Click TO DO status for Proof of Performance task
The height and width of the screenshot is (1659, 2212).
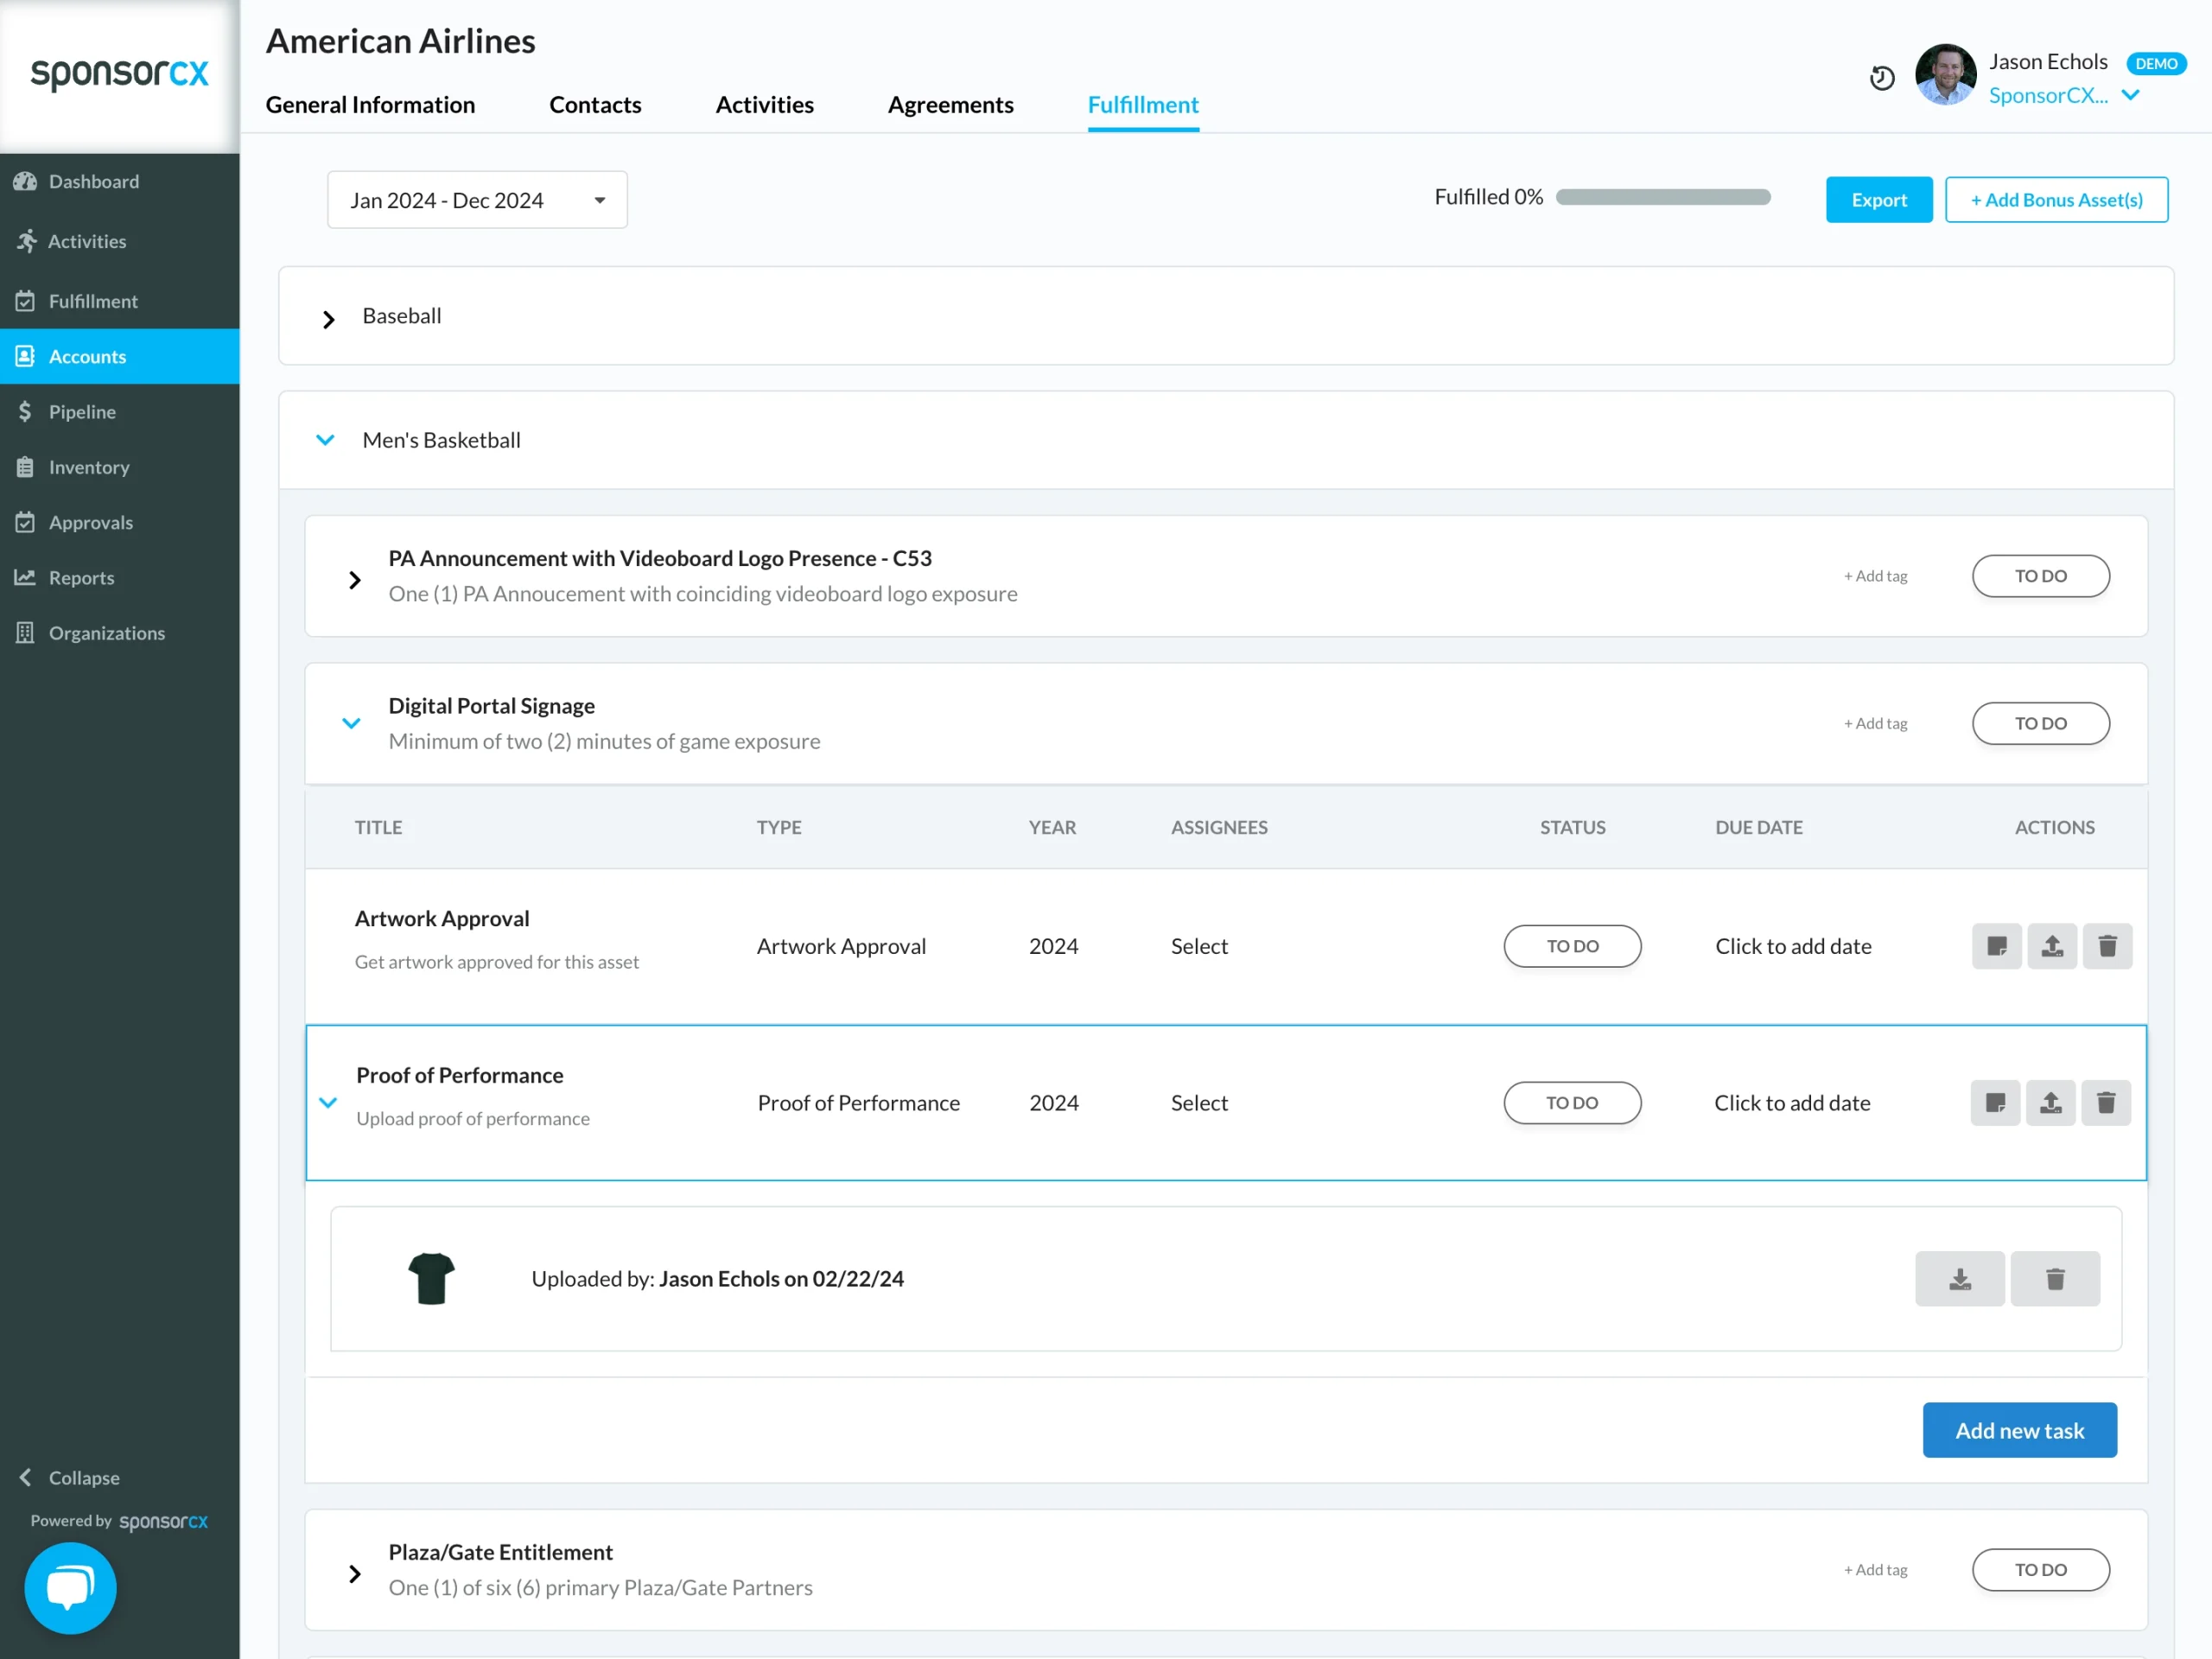(1572, 1103)
